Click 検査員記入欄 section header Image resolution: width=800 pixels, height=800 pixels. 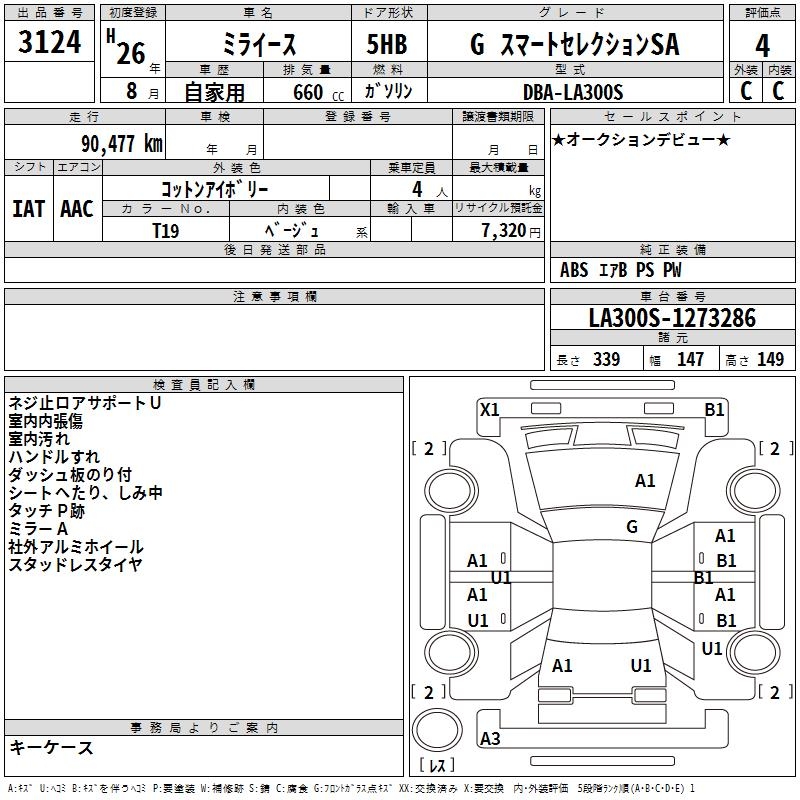[x=204, y=385]
